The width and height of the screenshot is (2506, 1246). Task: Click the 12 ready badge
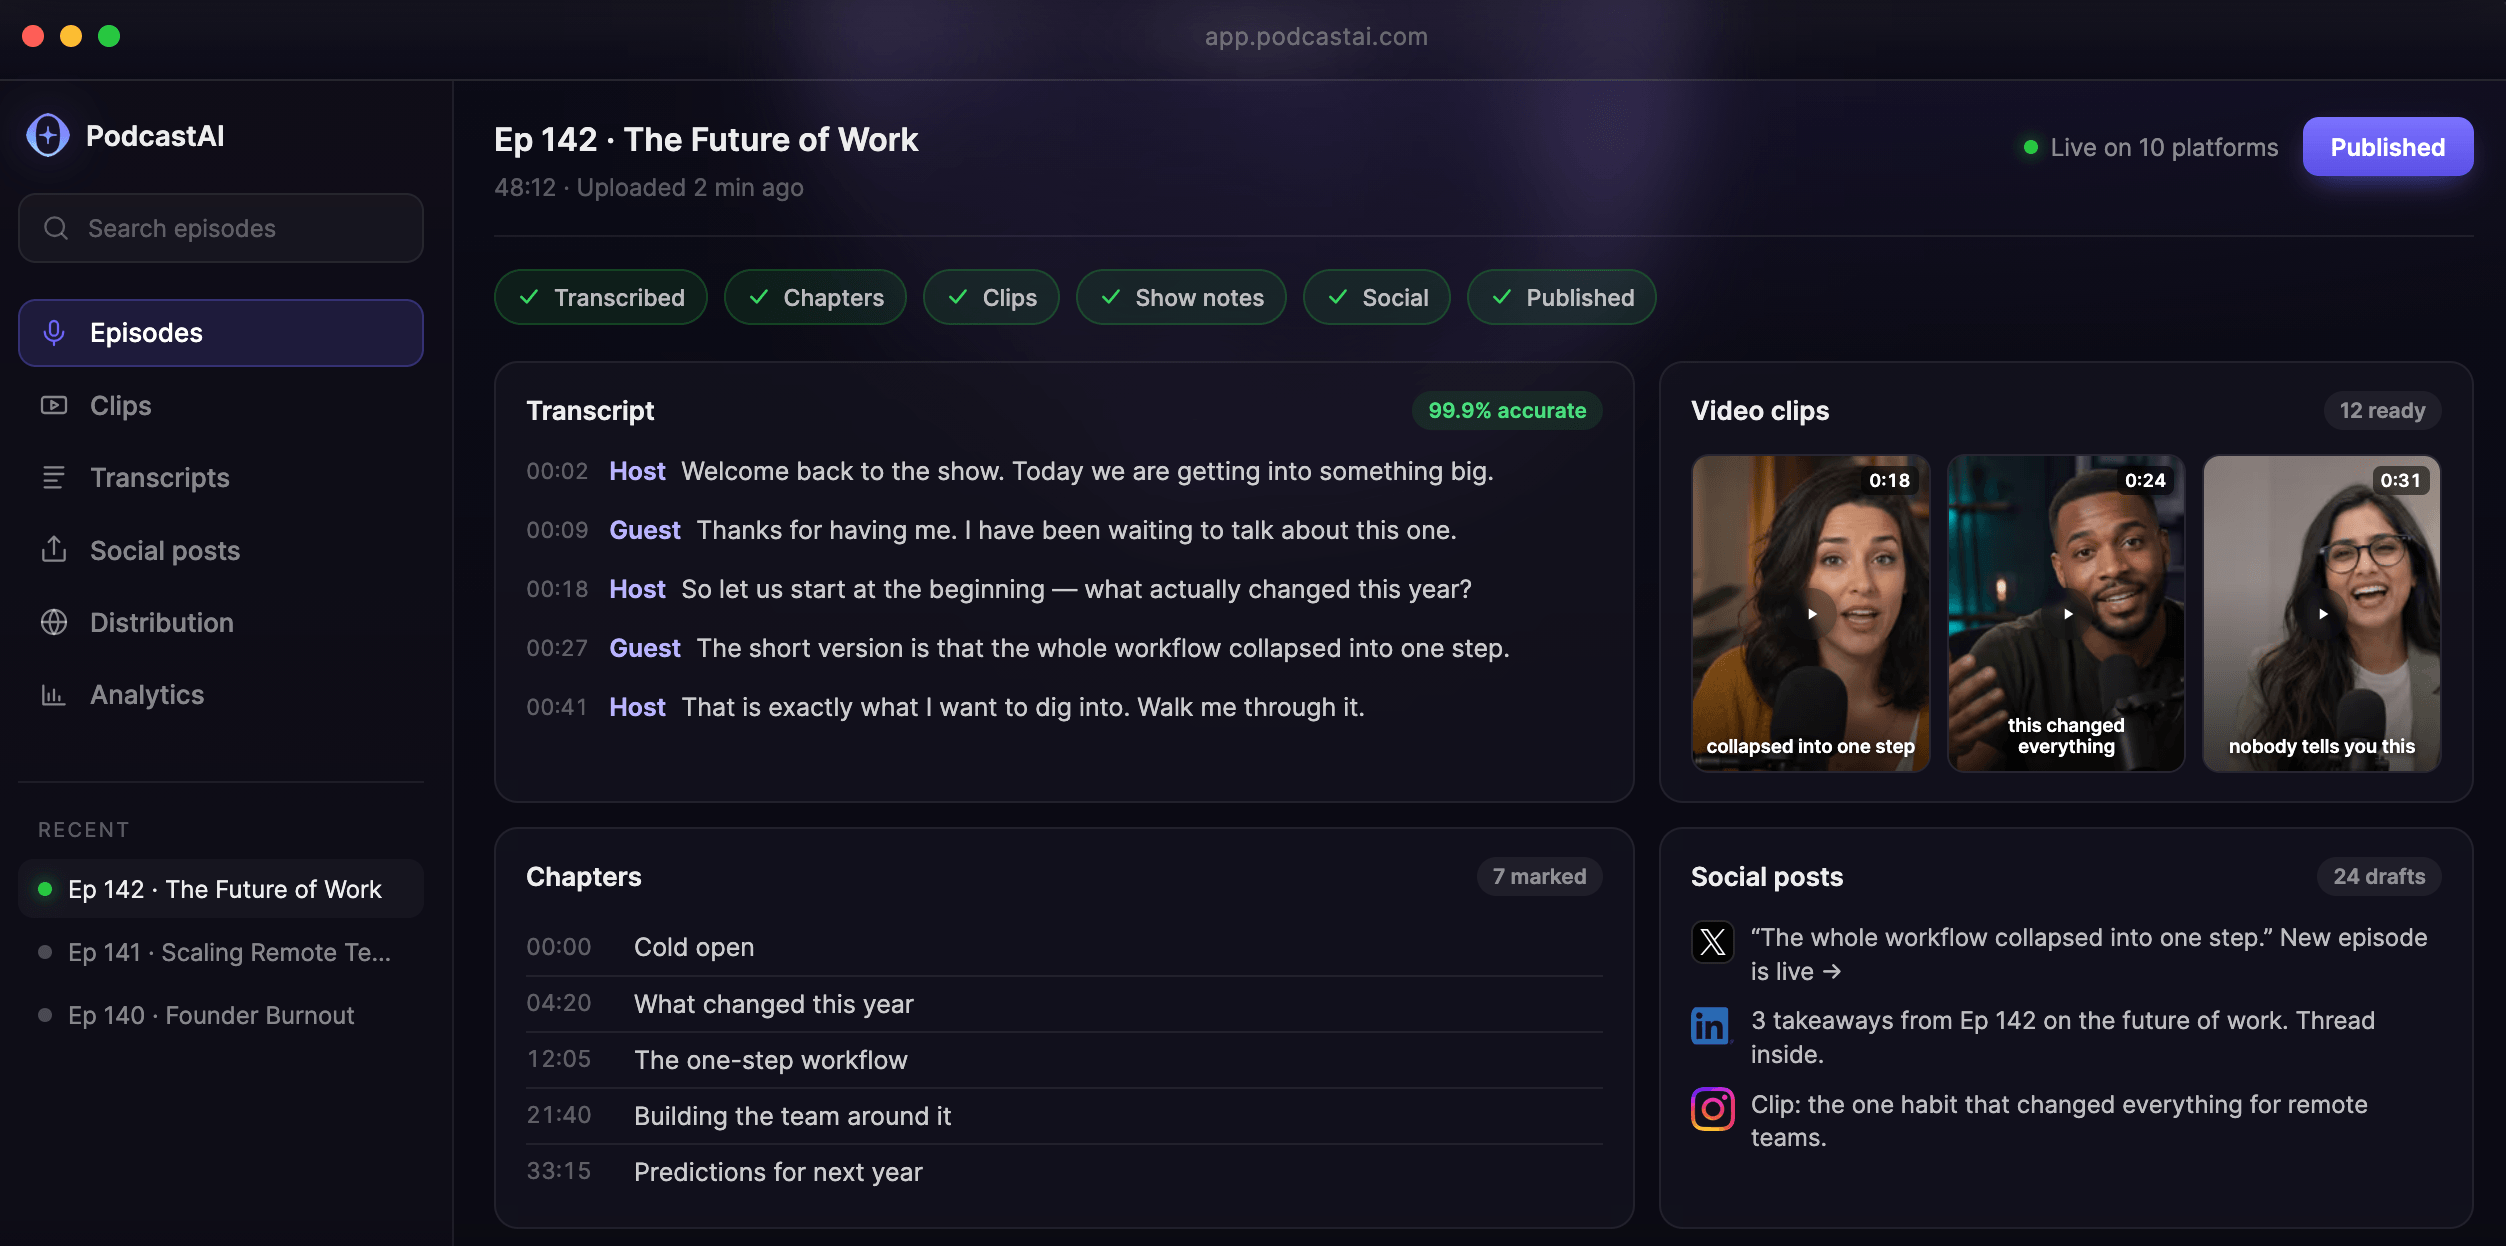[2382, 410]
